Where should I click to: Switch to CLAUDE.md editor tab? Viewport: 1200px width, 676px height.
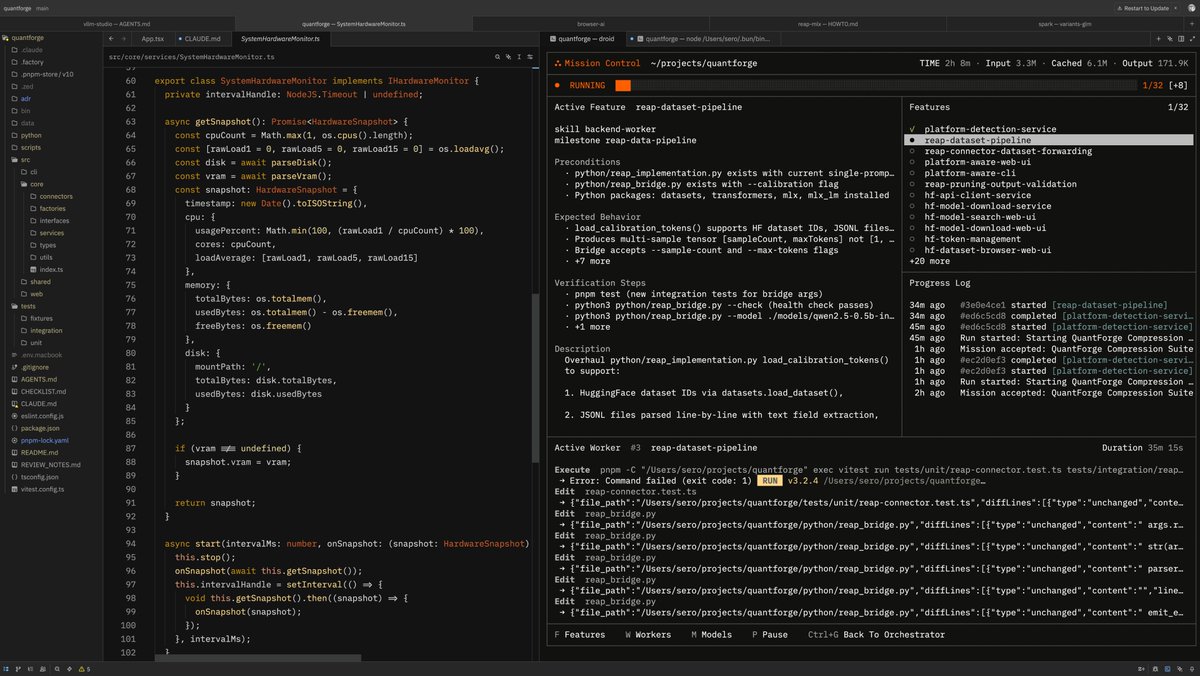point(203,39)
